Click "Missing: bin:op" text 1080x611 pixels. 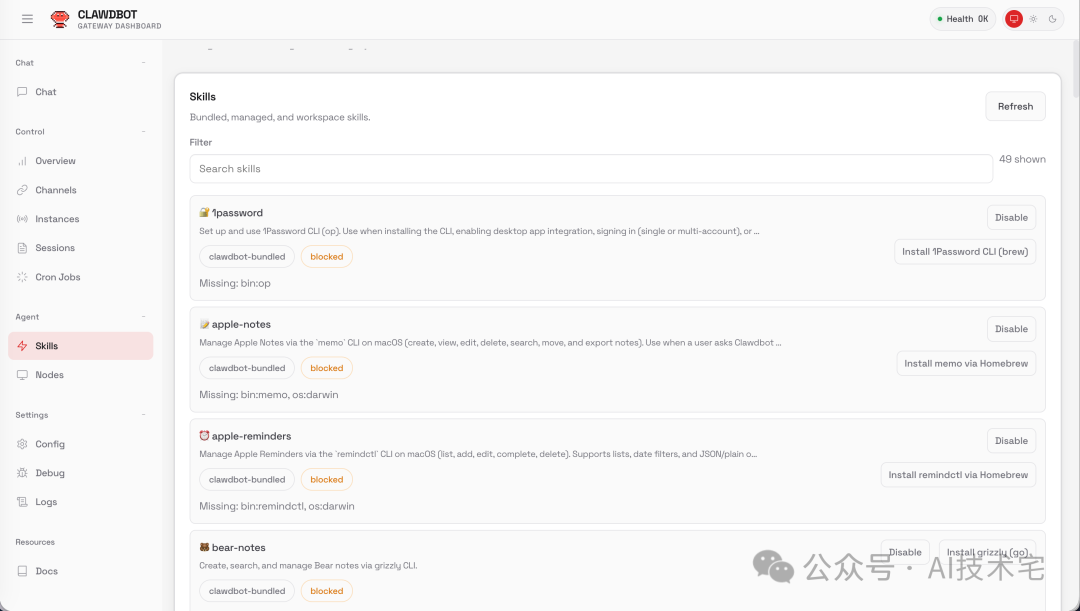click(235, 283)
